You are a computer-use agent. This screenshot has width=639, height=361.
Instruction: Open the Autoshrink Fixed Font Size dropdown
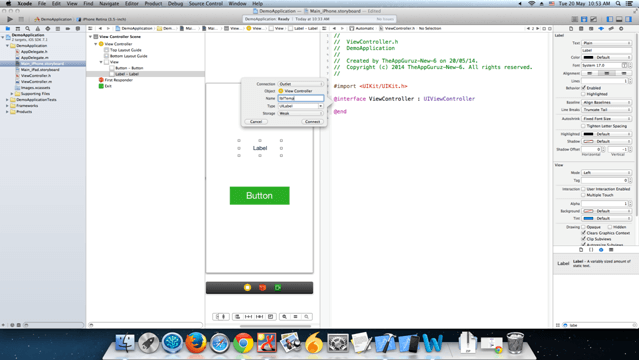[x=607, y=119]
